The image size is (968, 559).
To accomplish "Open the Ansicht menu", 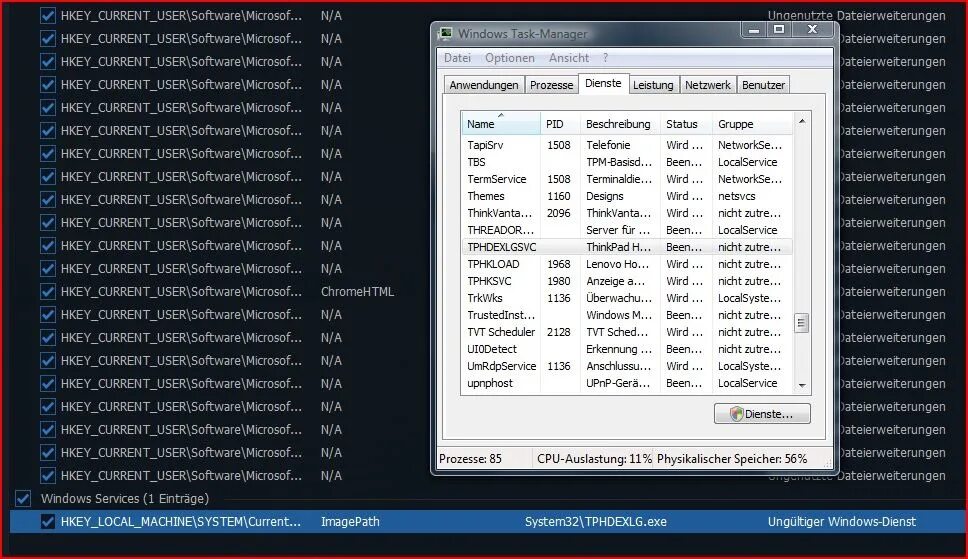I will click(x=569, y=58).
